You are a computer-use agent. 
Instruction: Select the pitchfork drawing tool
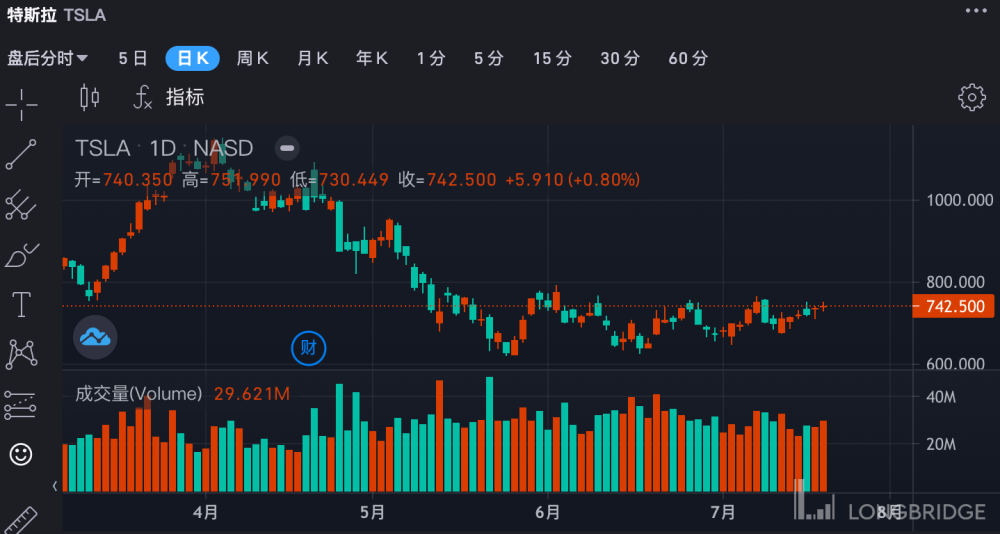[21, 206]
